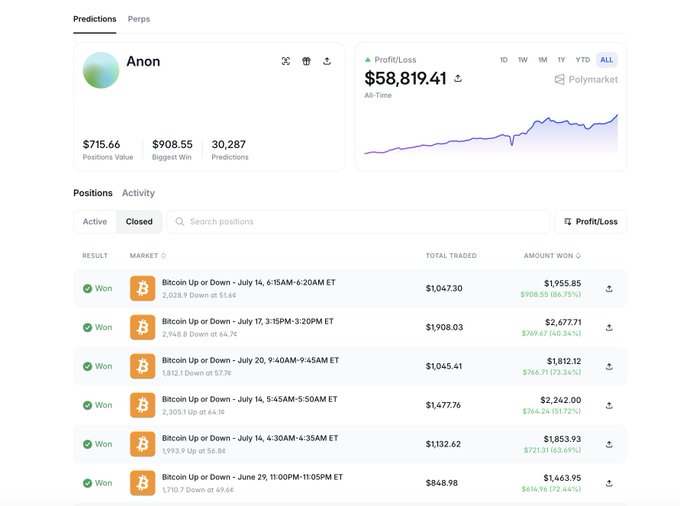Show Closed positions
This screenshot has width=680, height=506.
coord(139,222)
